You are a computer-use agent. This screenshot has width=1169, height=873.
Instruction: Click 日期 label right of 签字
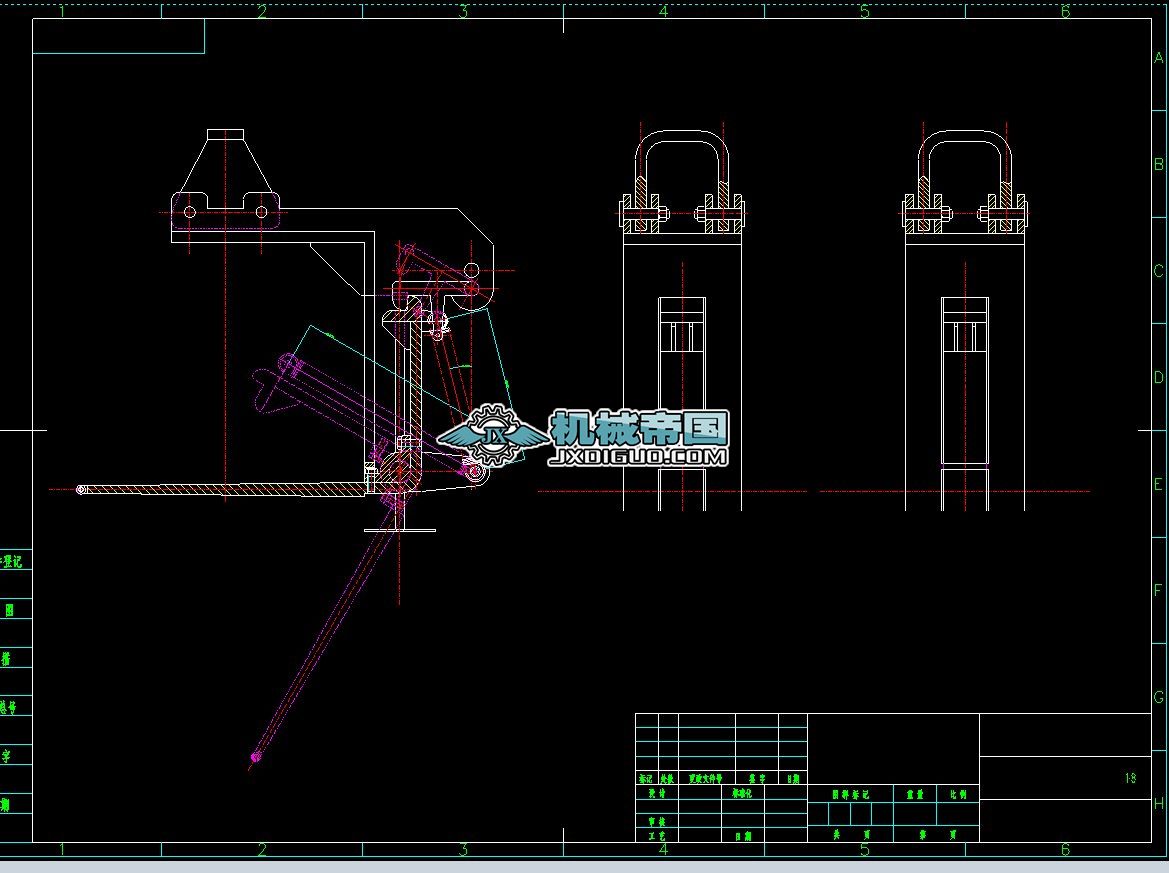pyautogui.click(x=793, y=778)
